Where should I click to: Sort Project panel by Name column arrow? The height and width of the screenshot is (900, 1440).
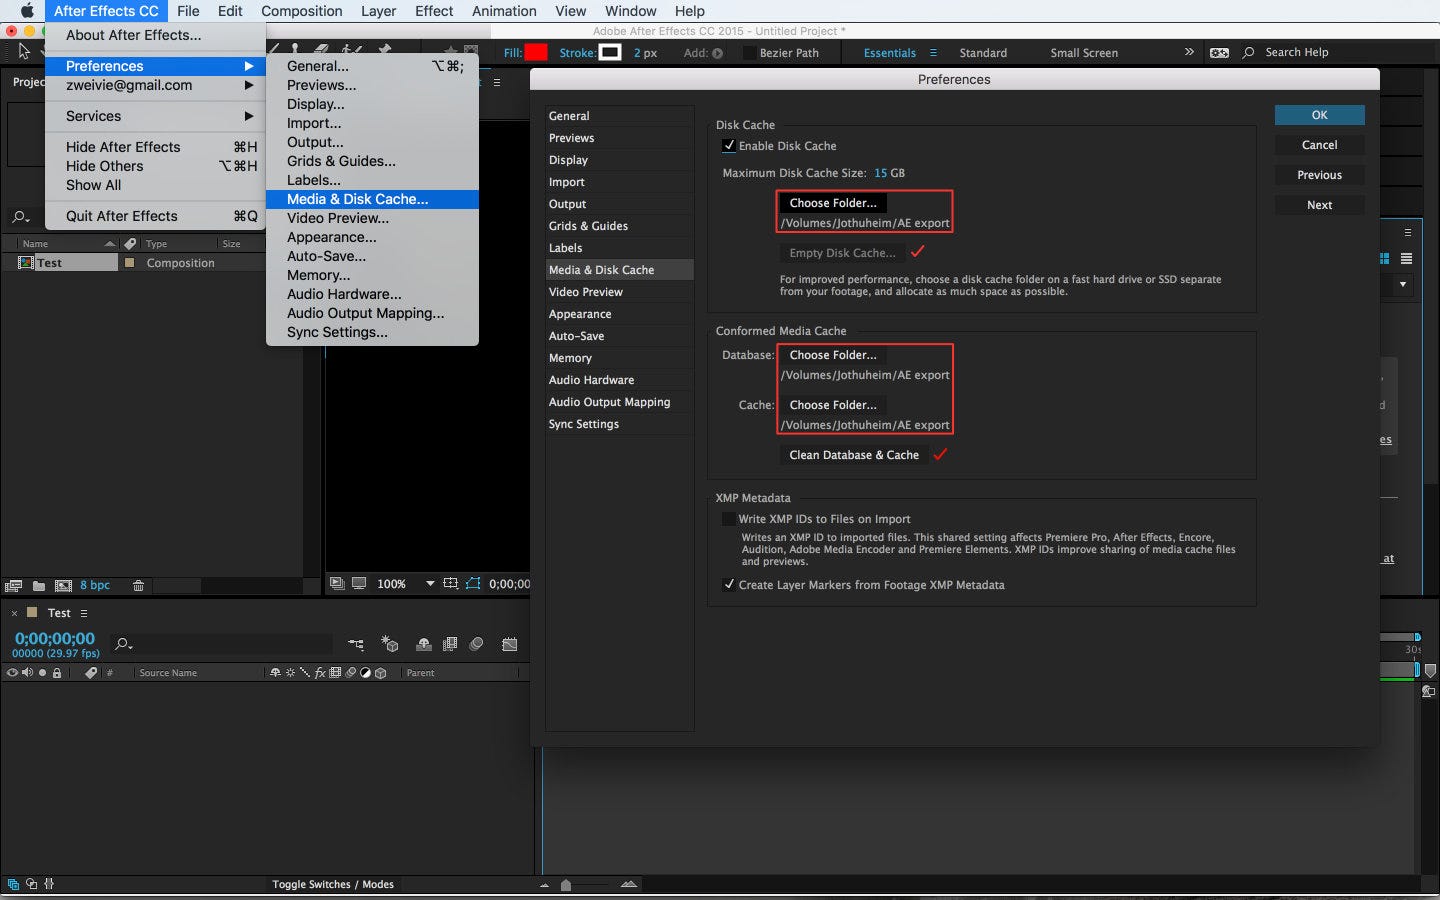tap(110, 244)
